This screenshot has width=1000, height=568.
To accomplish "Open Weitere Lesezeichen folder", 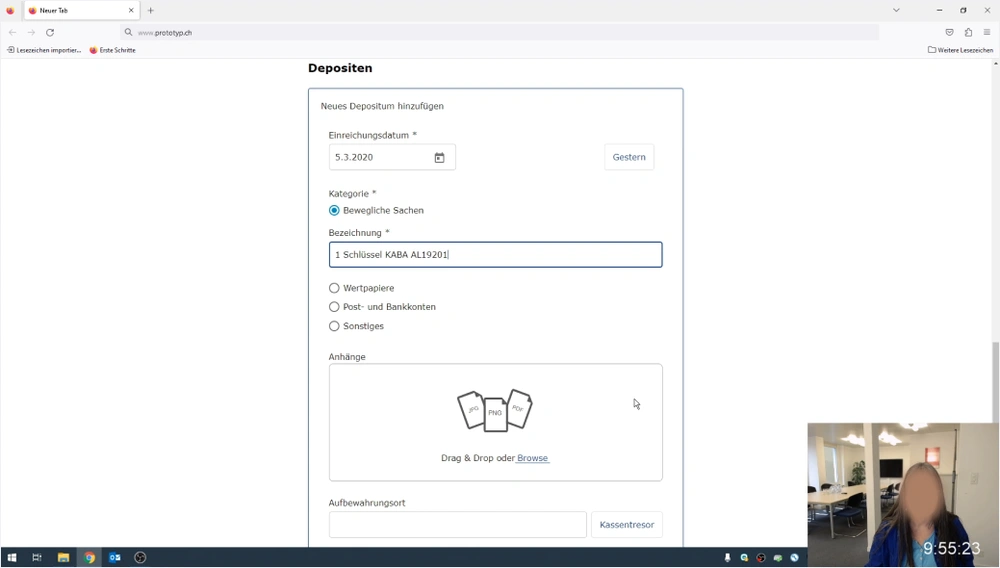I will click(960, 50).
